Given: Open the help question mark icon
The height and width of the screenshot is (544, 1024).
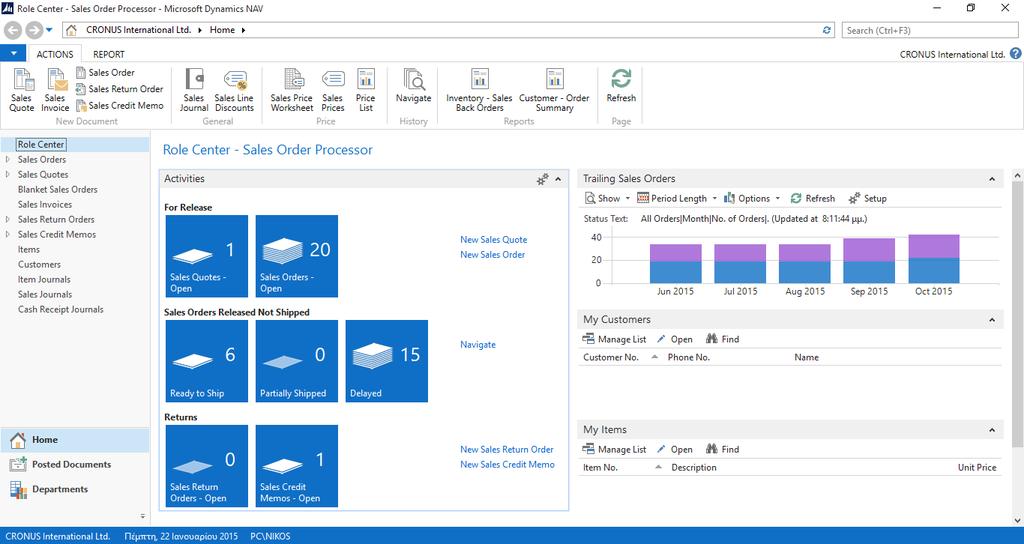Looking at the screenshot, I should [1016, 54].
